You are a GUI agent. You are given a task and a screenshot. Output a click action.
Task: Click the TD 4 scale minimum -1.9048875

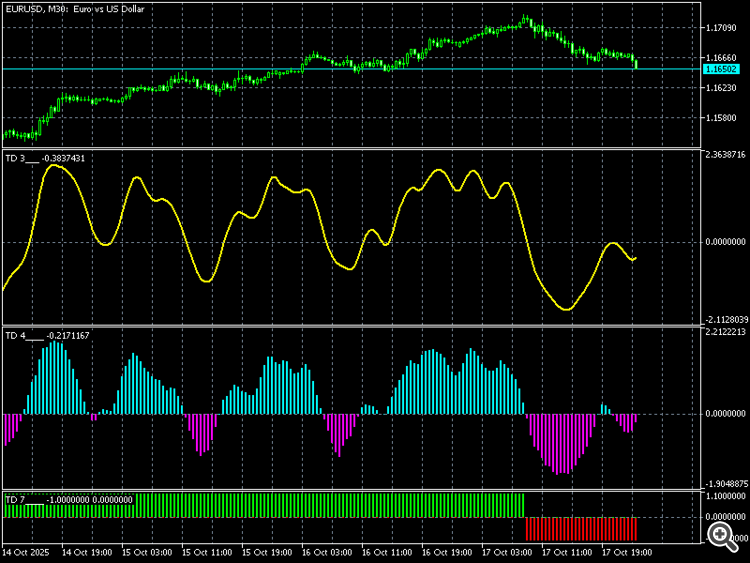725,484
